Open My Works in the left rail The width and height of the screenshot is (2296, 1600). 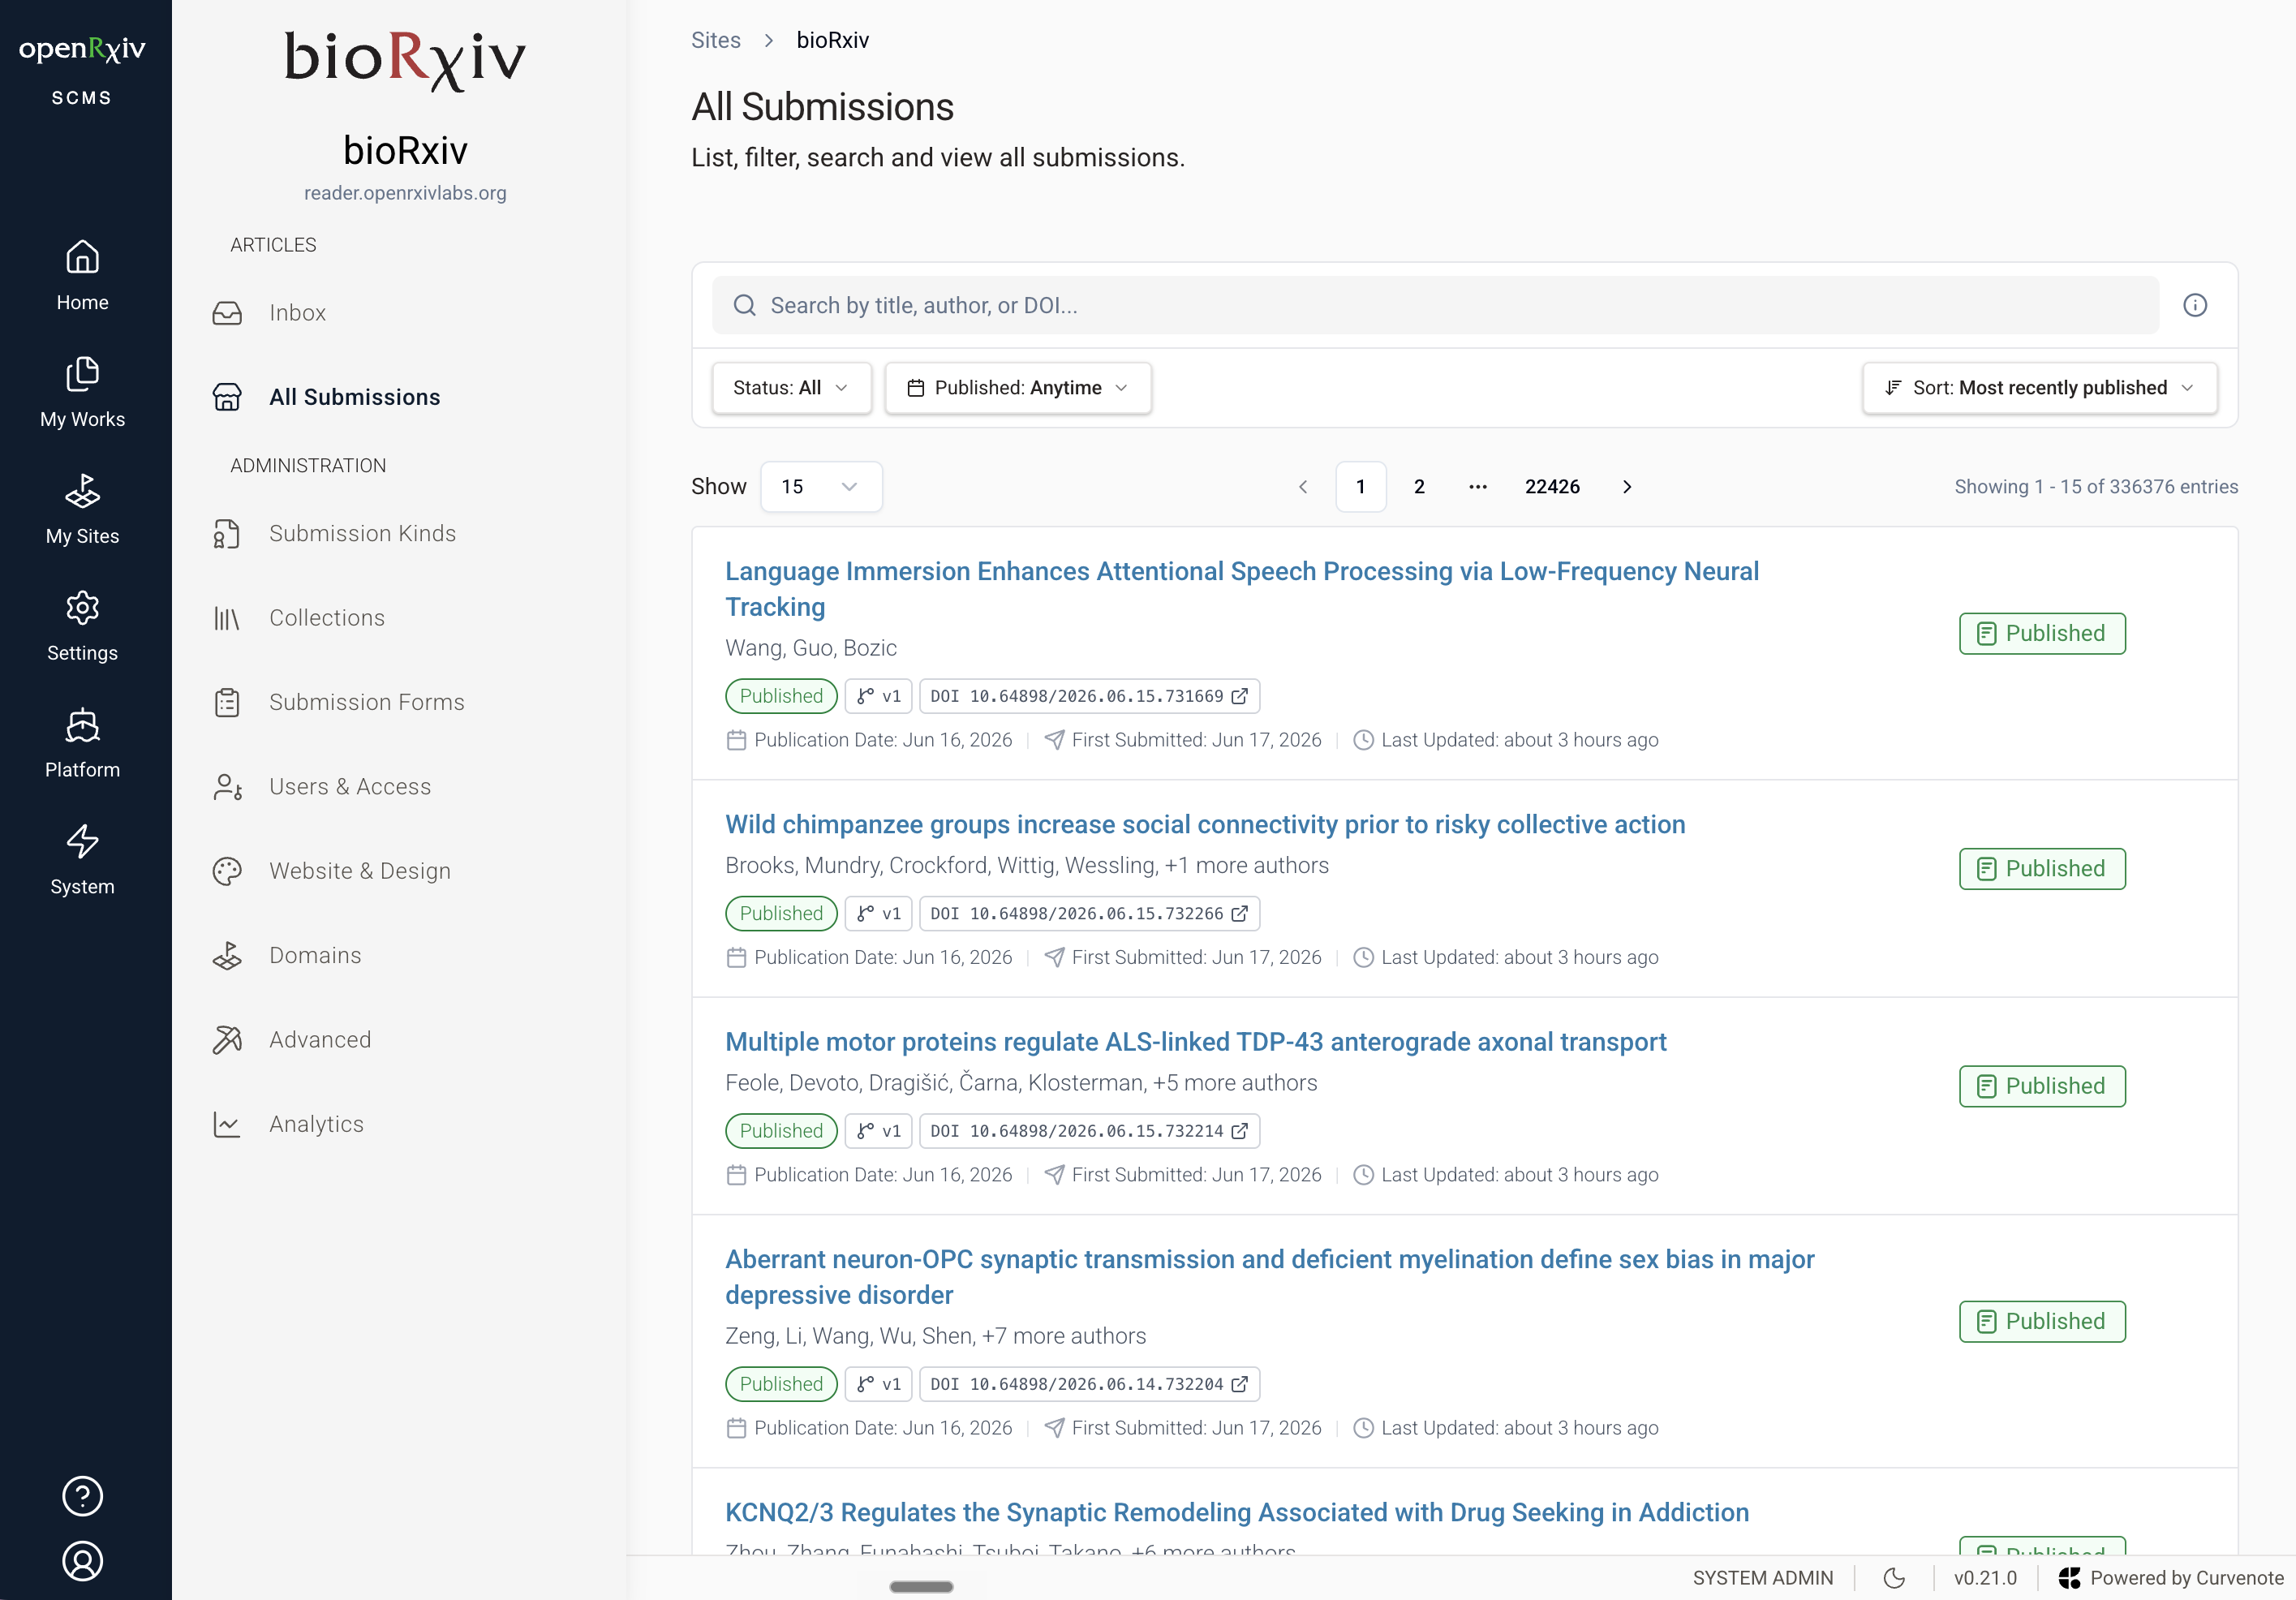pos(82,393)
